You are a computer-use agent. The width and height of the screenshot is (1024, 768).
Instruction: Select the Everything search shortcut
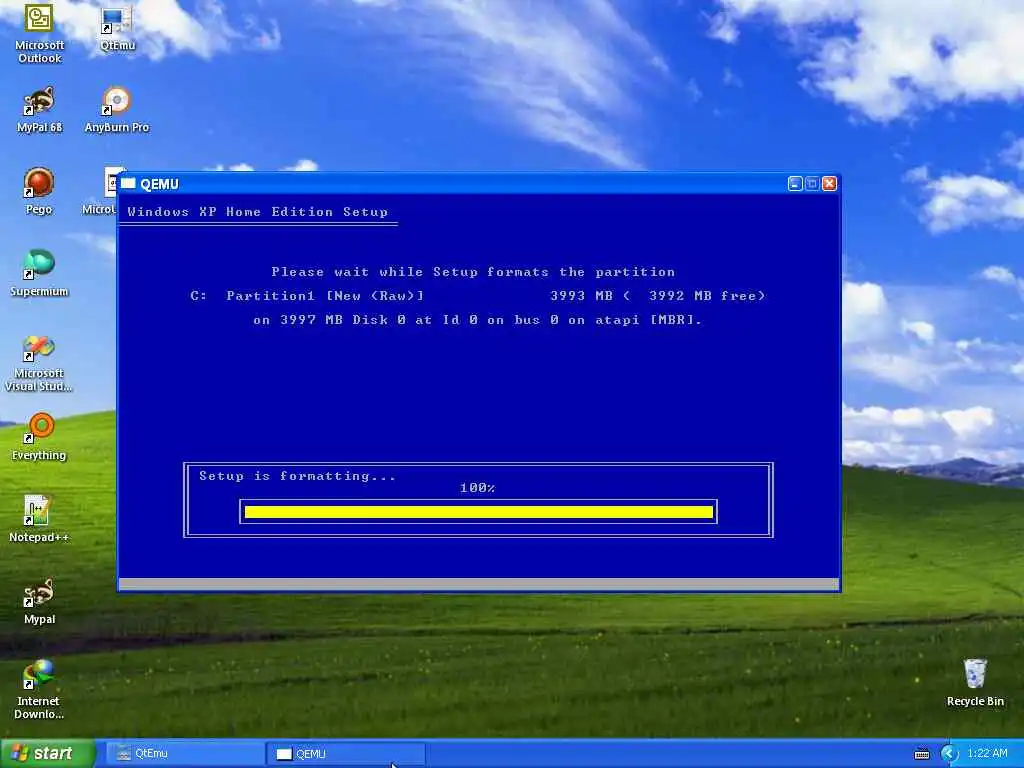39,437
